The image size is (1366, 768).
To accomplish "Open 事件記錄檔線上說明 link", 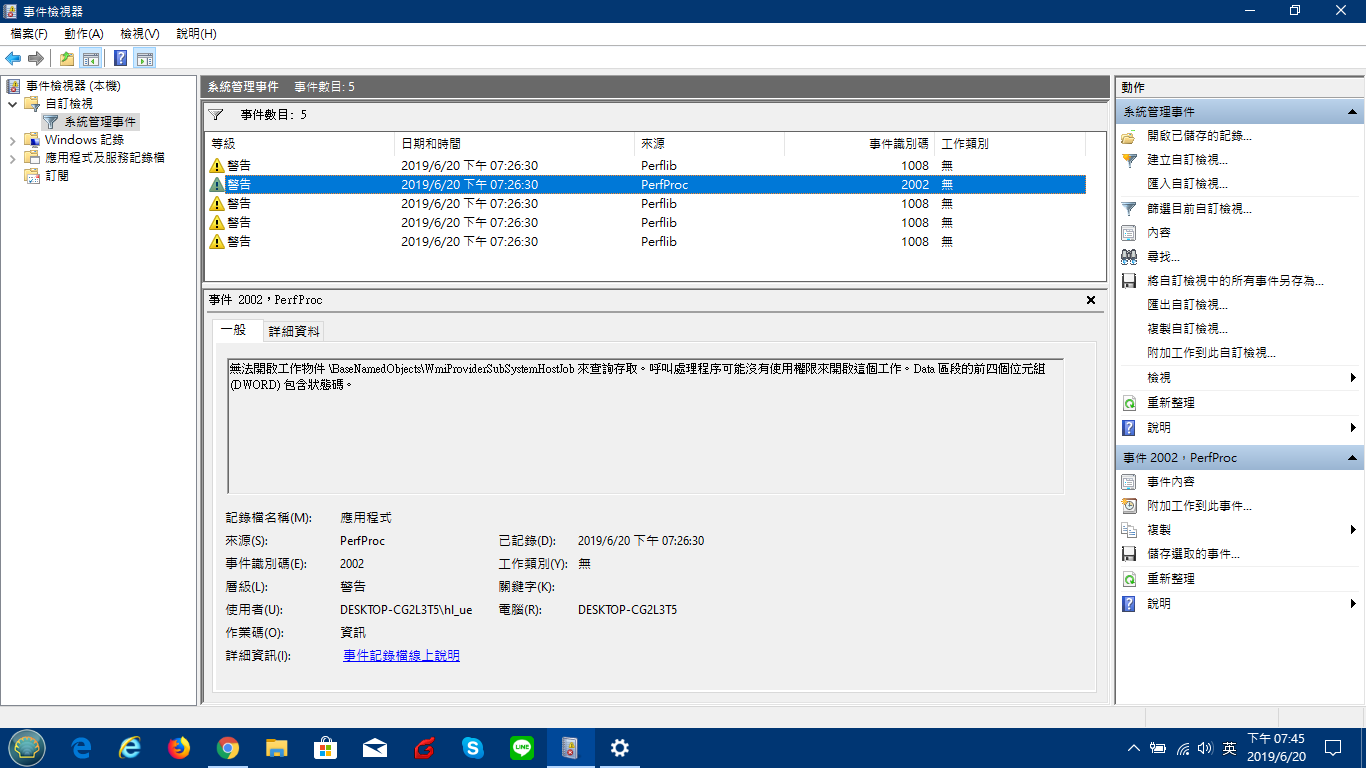I will (x=401, y=656).
